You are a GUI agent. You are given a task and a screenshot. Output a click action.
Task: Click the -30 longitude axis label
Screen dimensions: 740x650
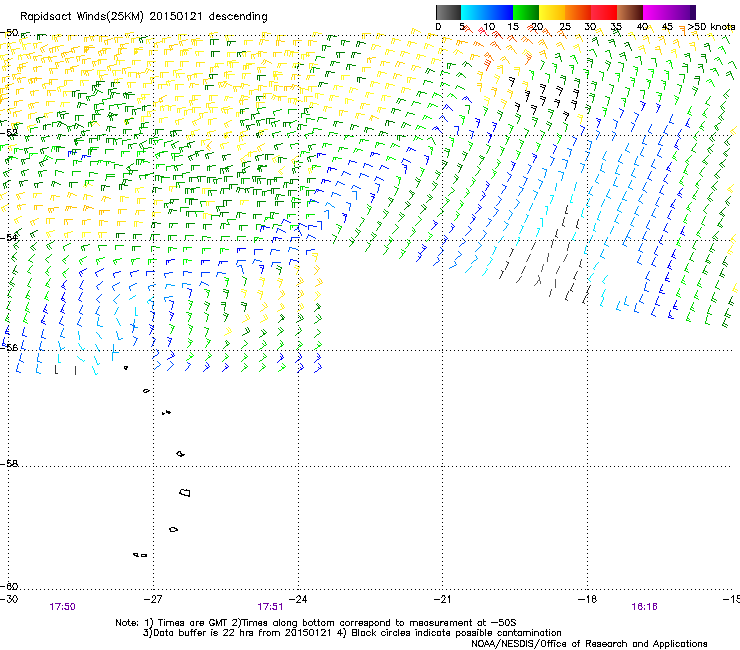point(9,599)
